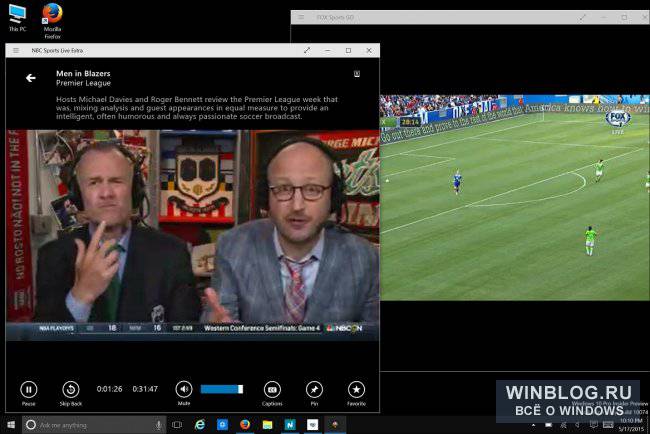Image resolution: width=650 pixels, height=434 pixels.
Task: Click the FOX soccer live video
Action: pyautogui.click(x=515, y=198)
